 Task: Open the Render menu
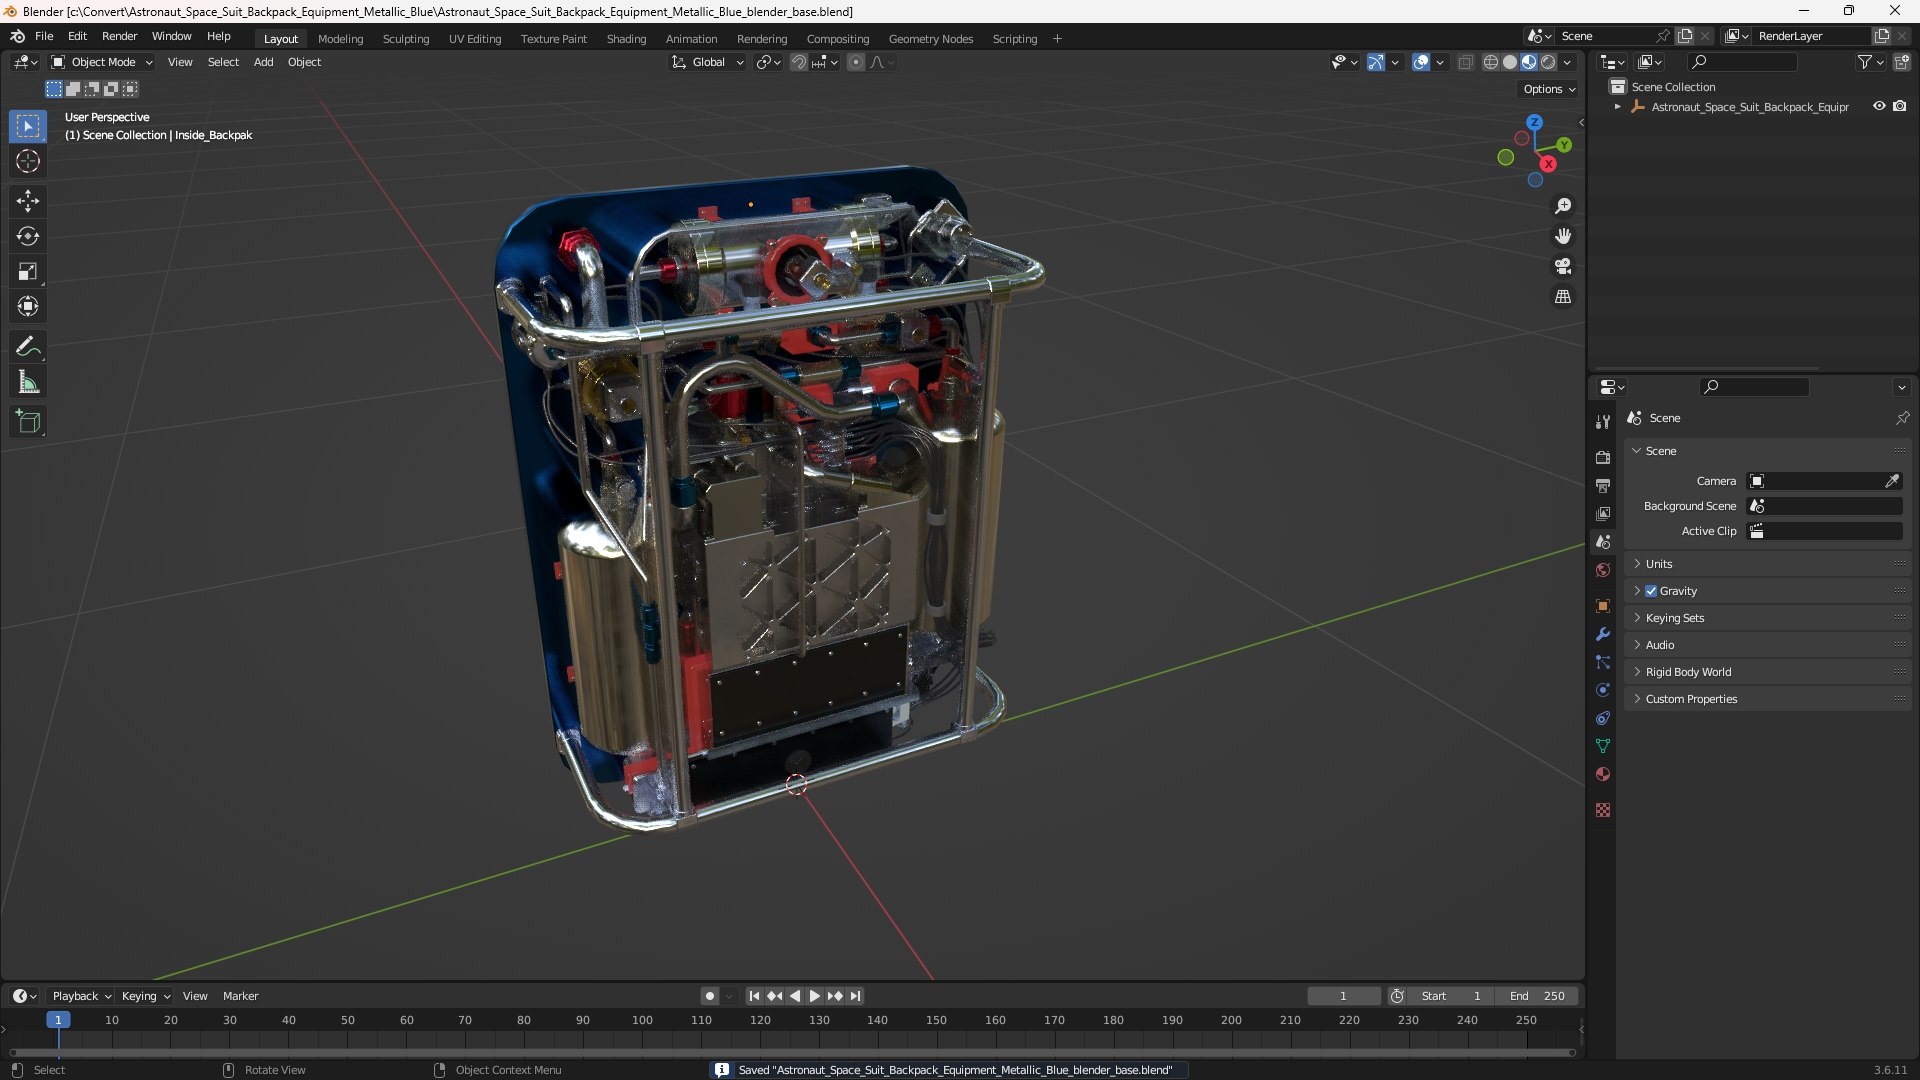119,36
